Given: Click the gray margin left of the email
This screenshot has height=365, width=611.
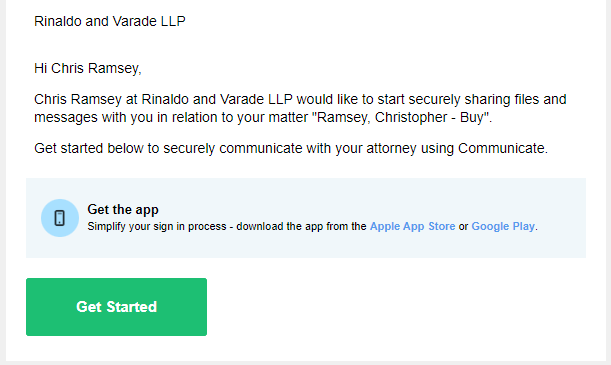Looking at the screenshot, I should pyautogui.click(x=3, y=182).
